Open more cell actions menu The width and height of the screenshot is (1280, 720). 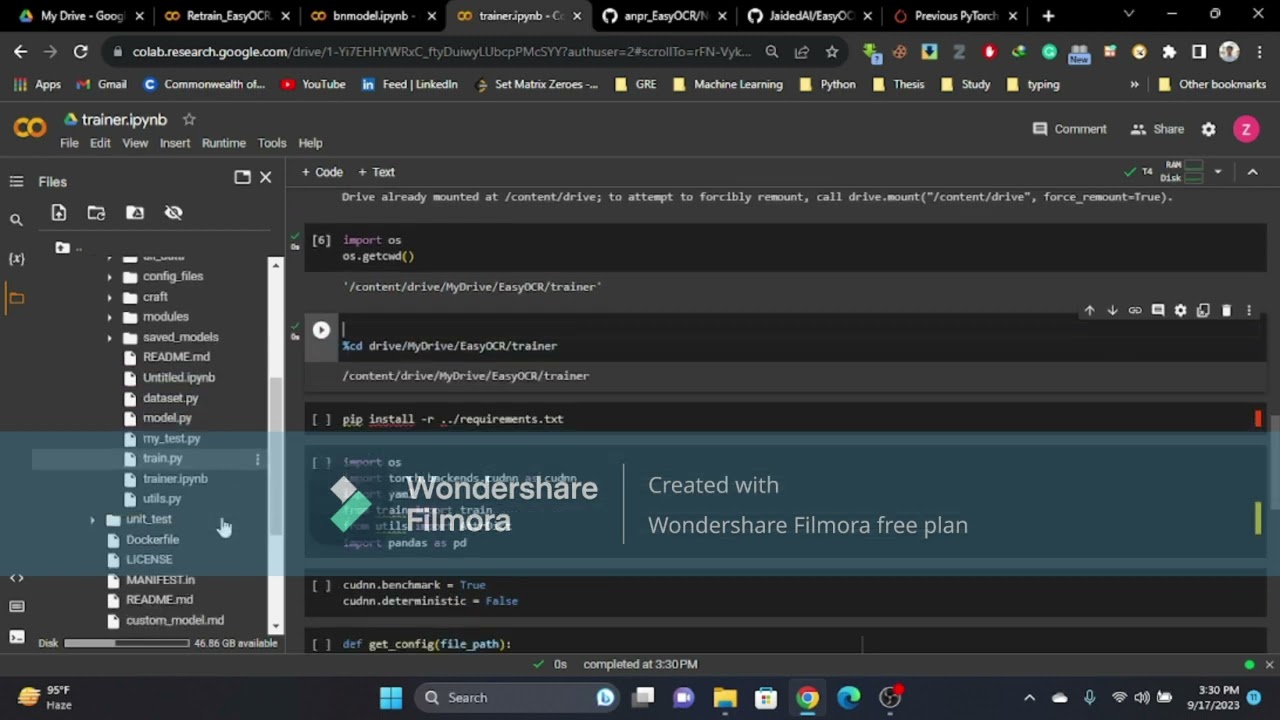point(1248,310)
